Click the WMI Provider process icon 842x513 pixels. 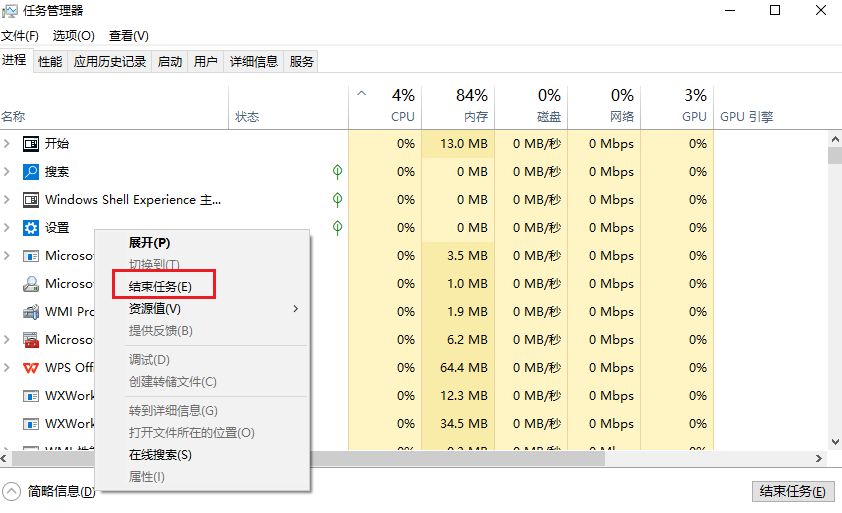point(31,312)
